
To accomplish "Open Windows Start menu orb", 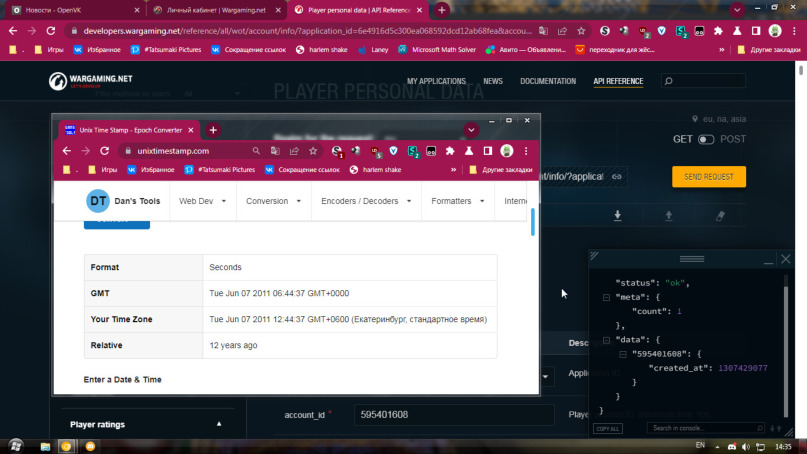I will pyautogui.click(x=16, y=446).
